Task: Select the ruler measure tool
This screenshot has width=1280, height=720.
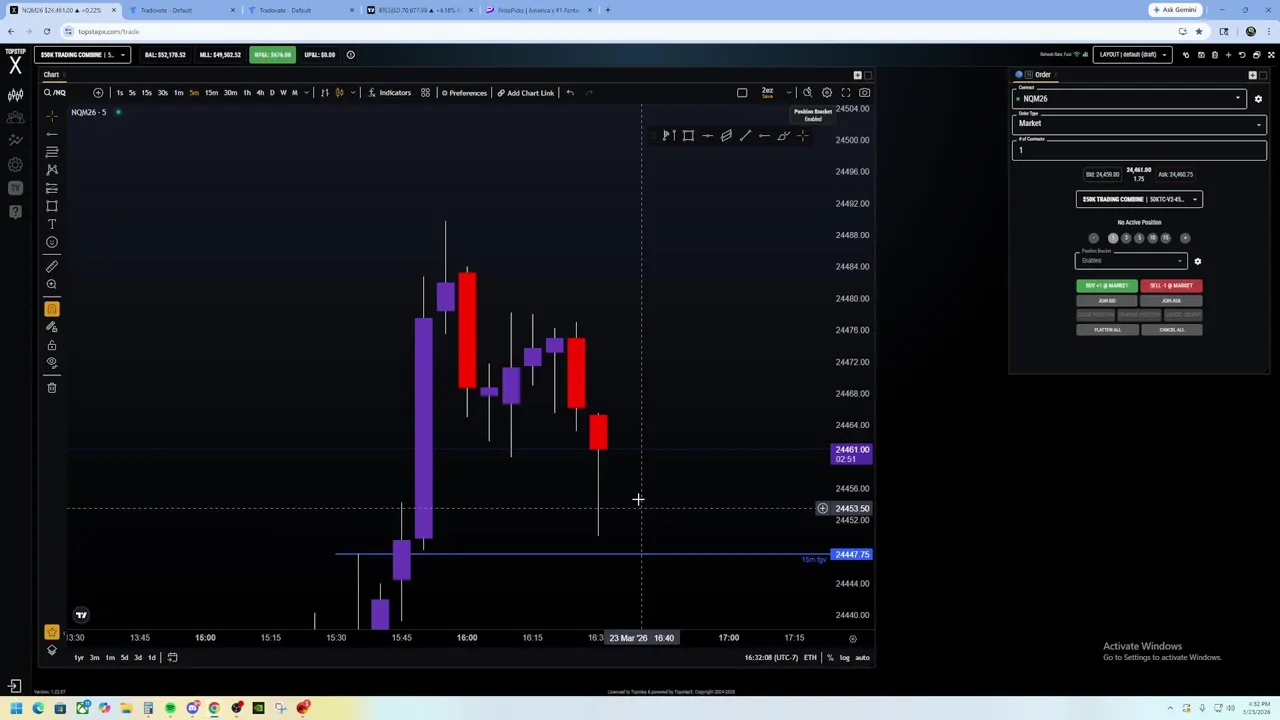Action: (52, 266)
